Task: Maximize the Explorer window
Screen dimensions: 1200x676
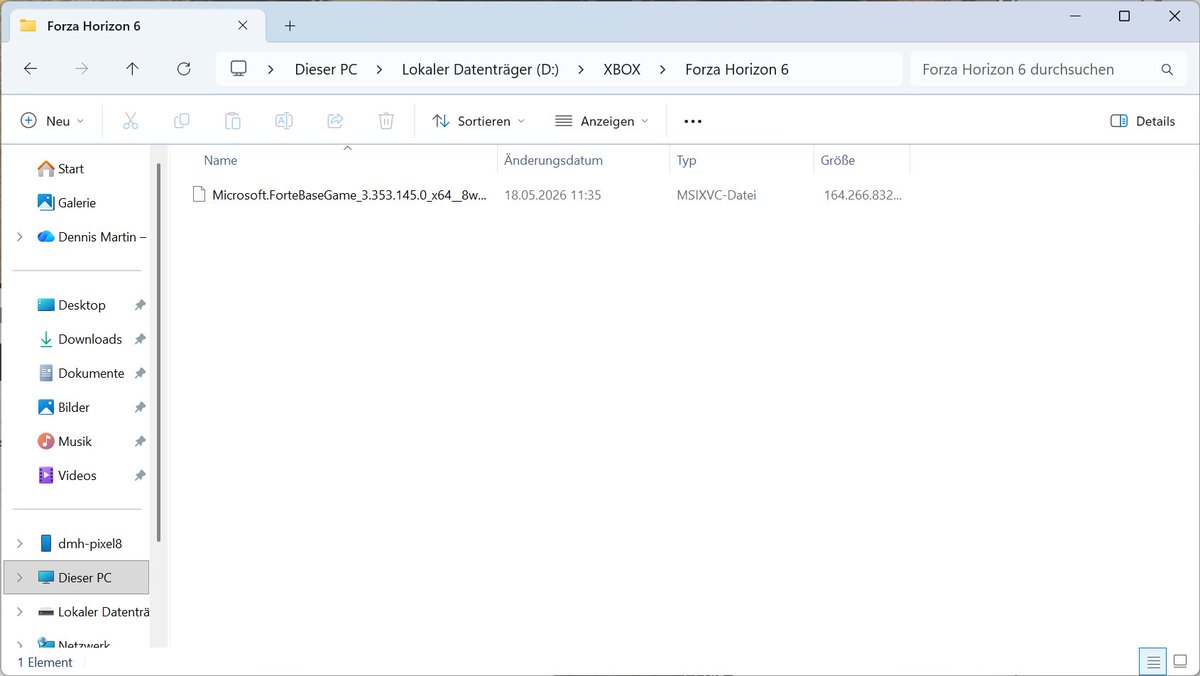Action: [x=1124, y=16]
